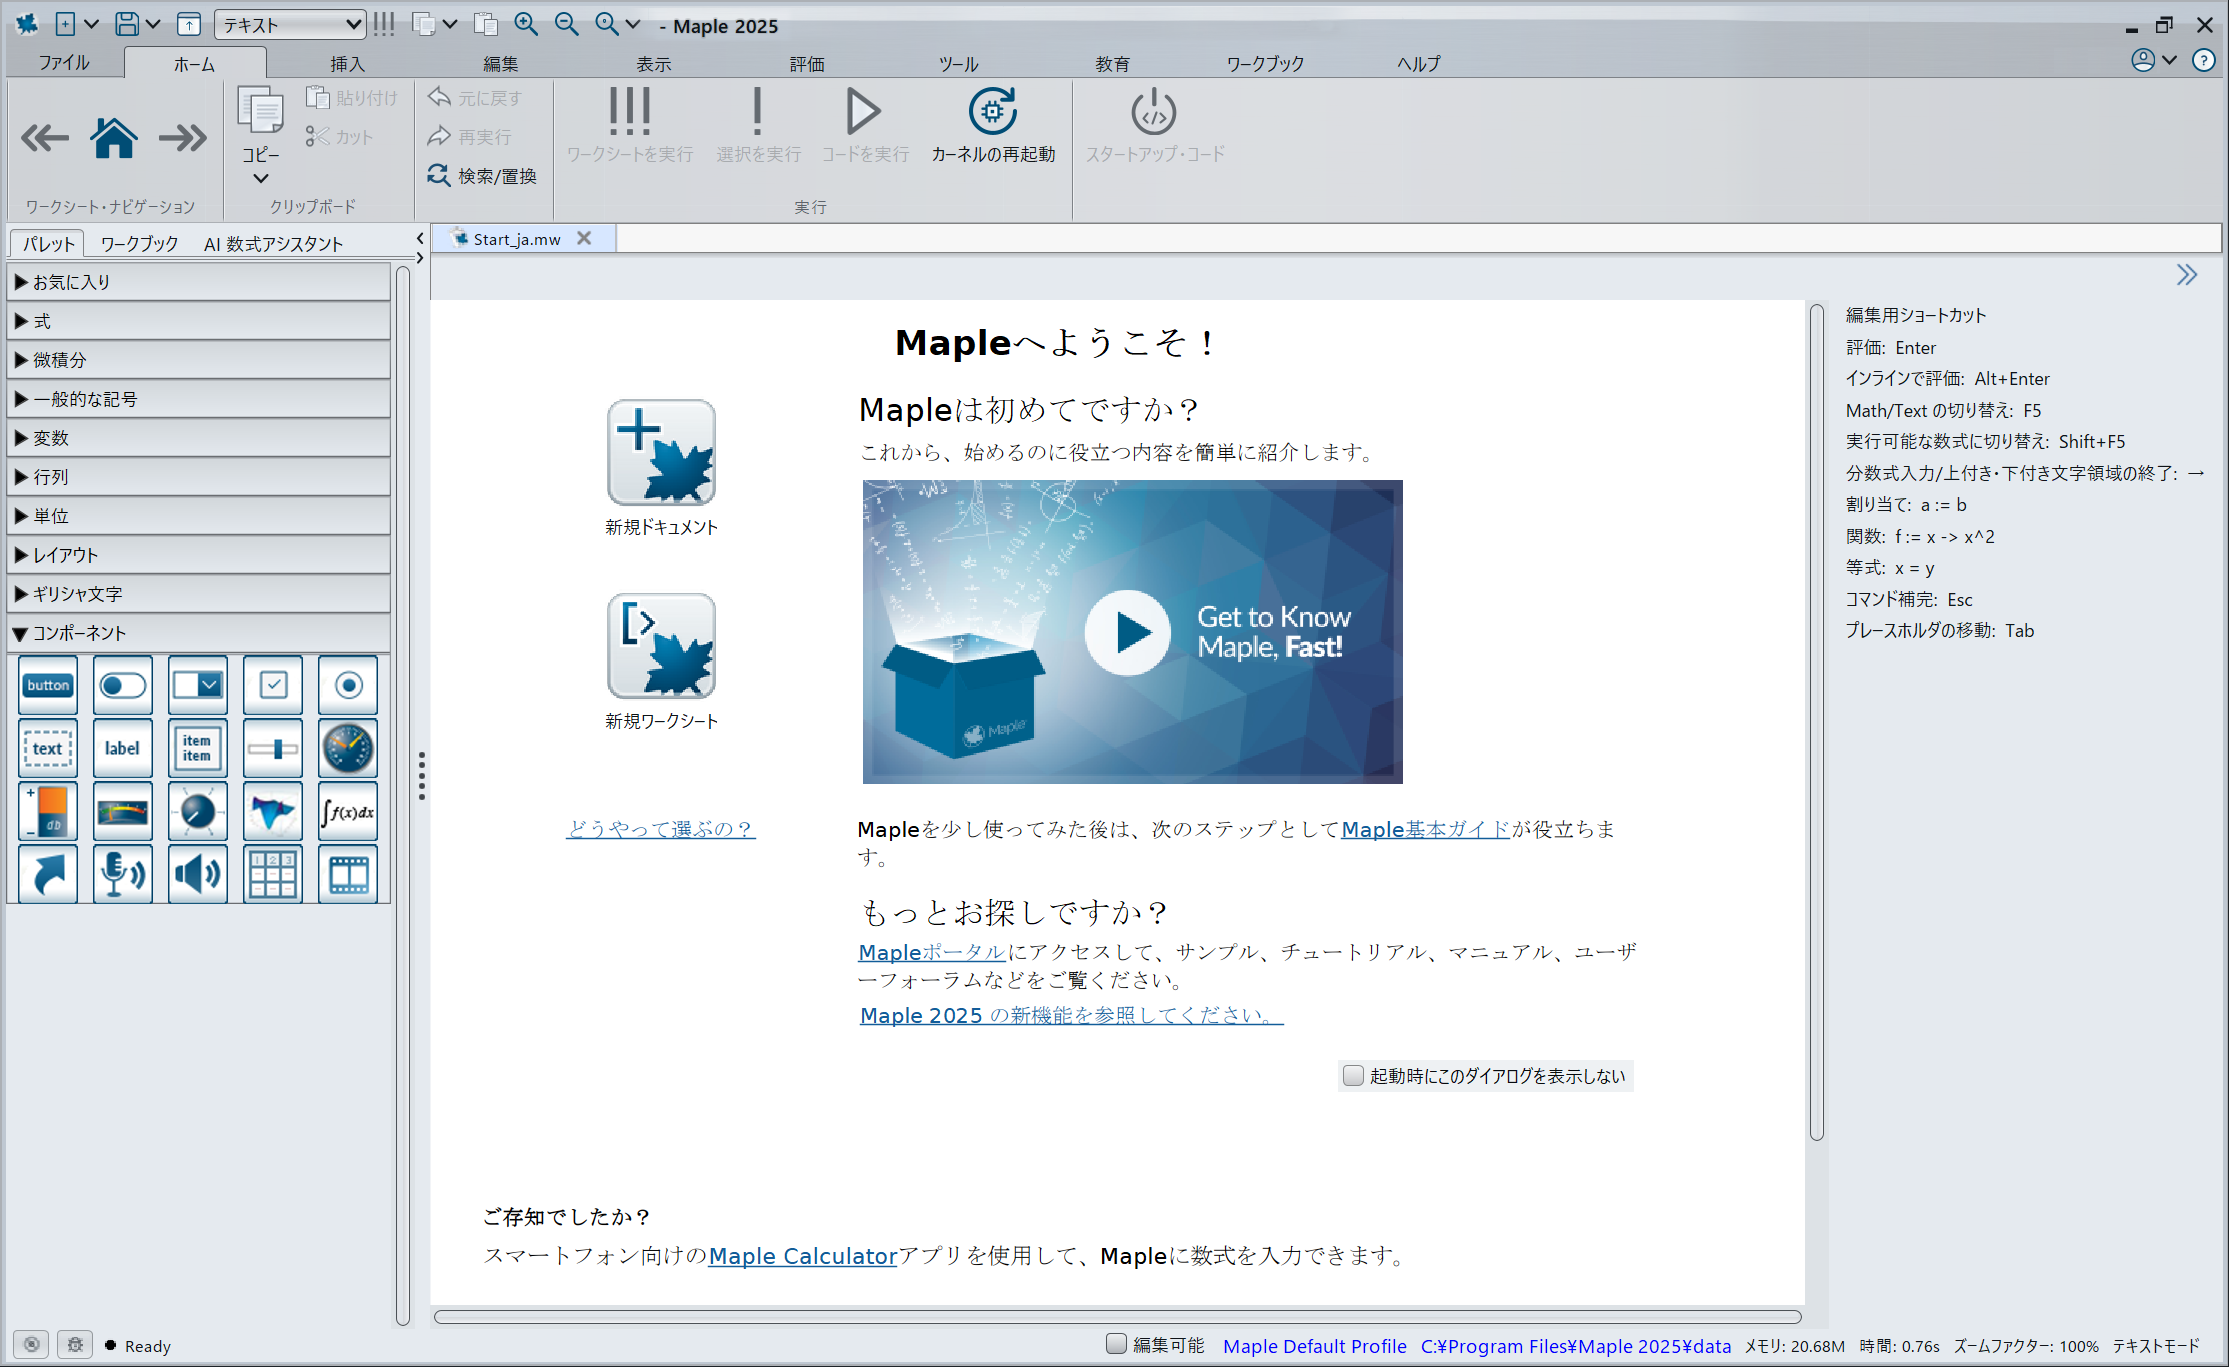Select the list box item component
This screenshot has width=2229, height=1367.
198,748
